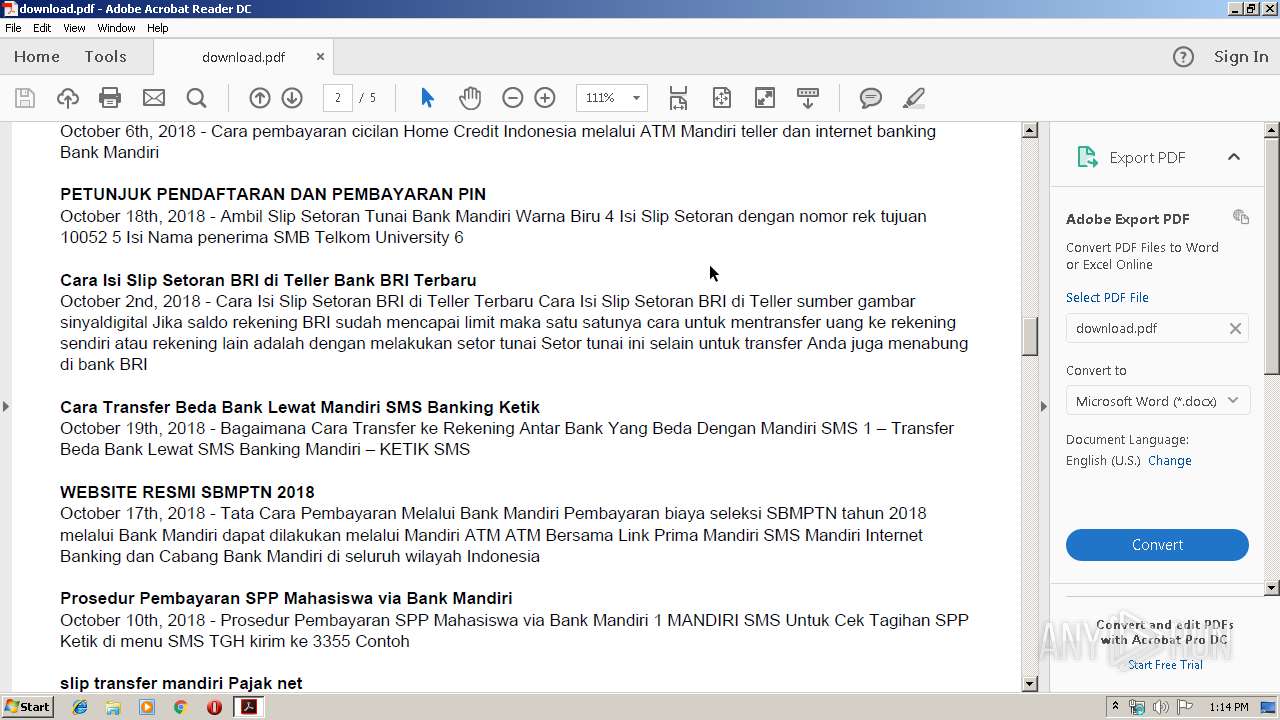Switch to the Home tab
Screen dimensions: 1280x720
click(x=37, y=57)
